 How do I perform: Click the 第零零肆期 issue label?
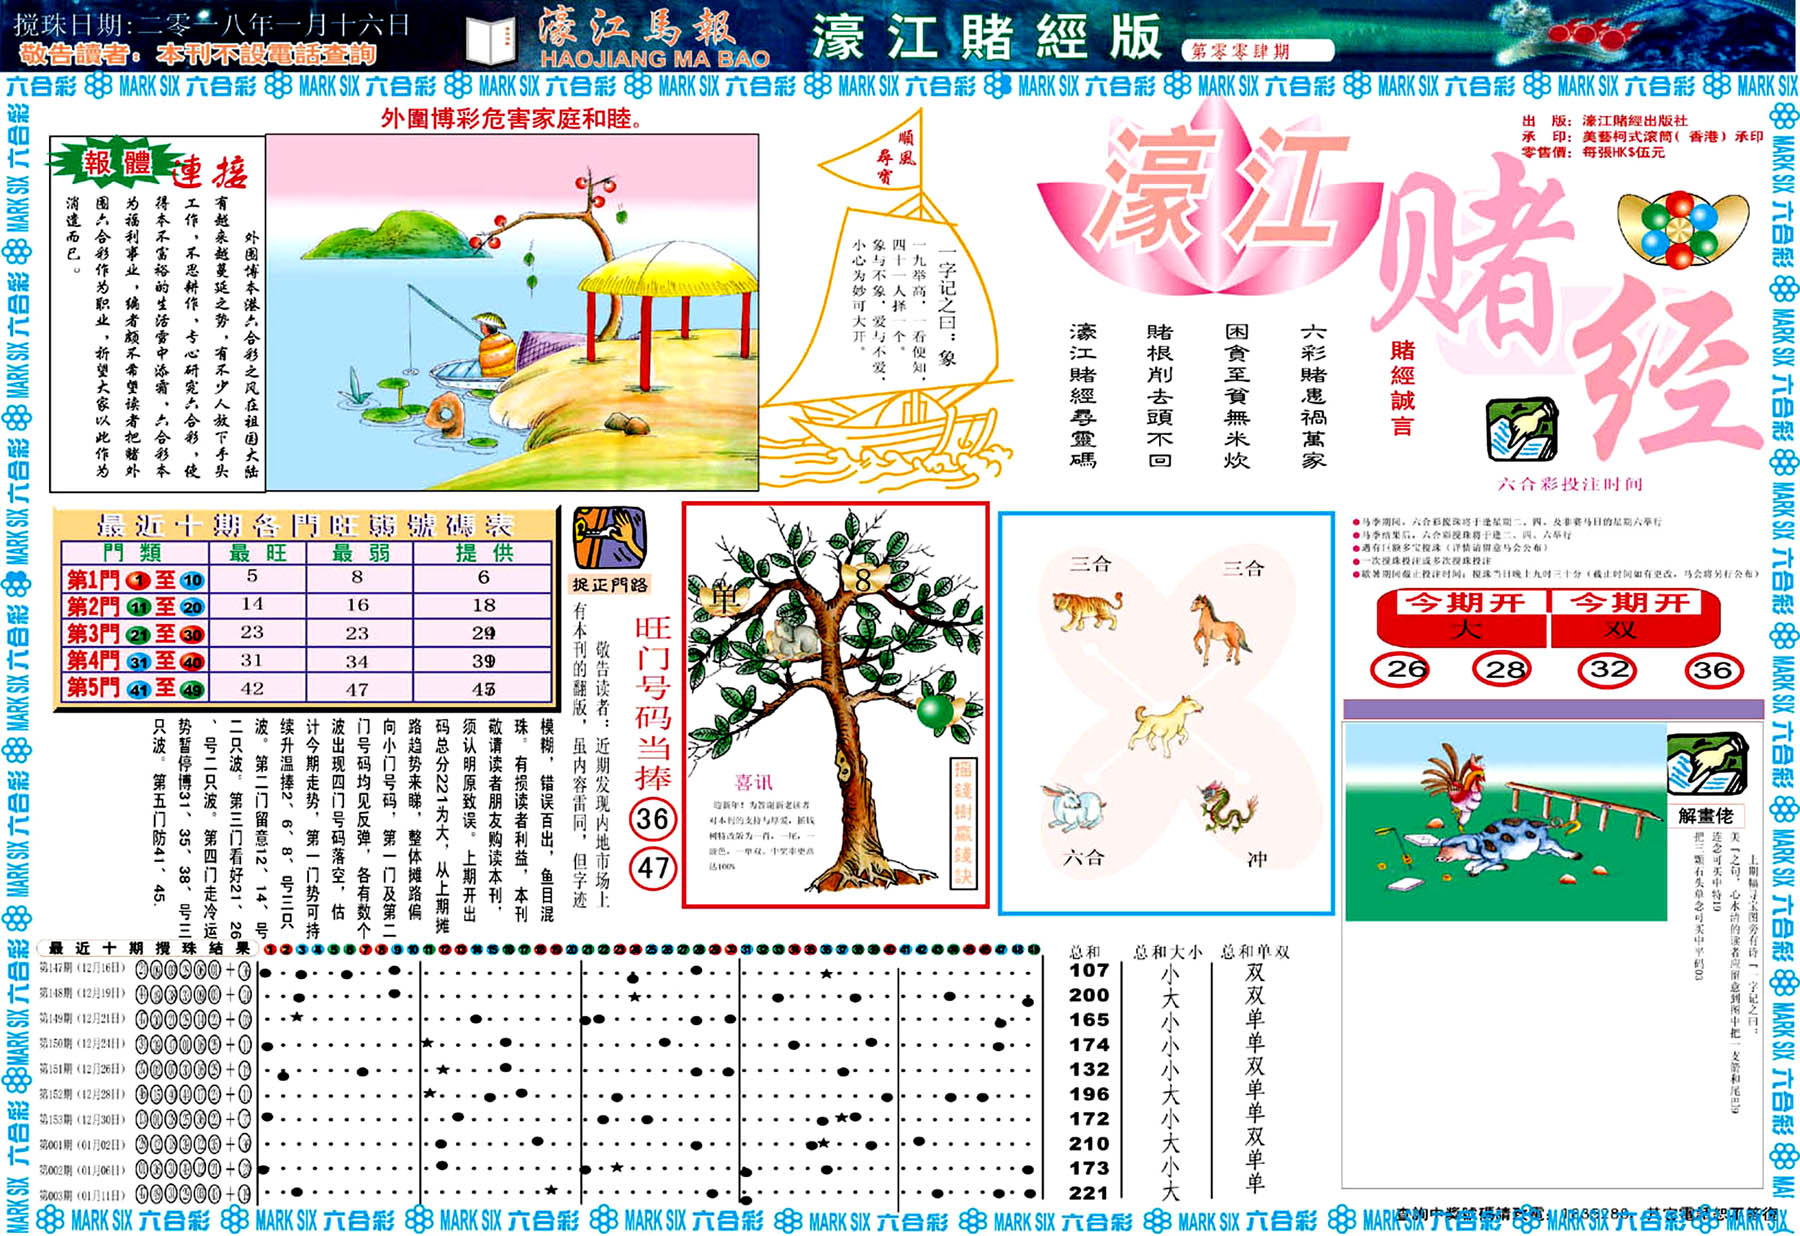pos(1256,51)
